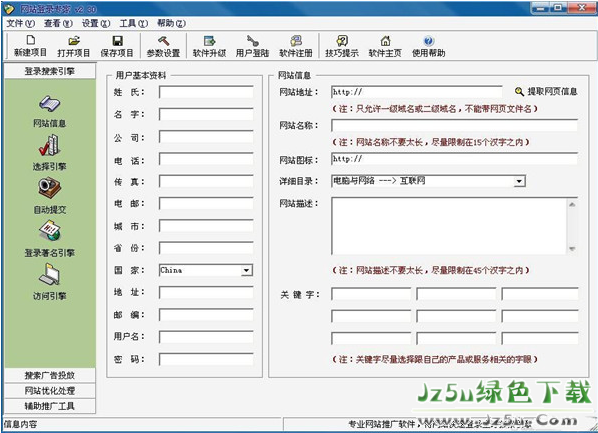Viewport: 598px width, 433px height.
Task: Switch to 辅助推广工具 panel tab
Action: (50, 406)
